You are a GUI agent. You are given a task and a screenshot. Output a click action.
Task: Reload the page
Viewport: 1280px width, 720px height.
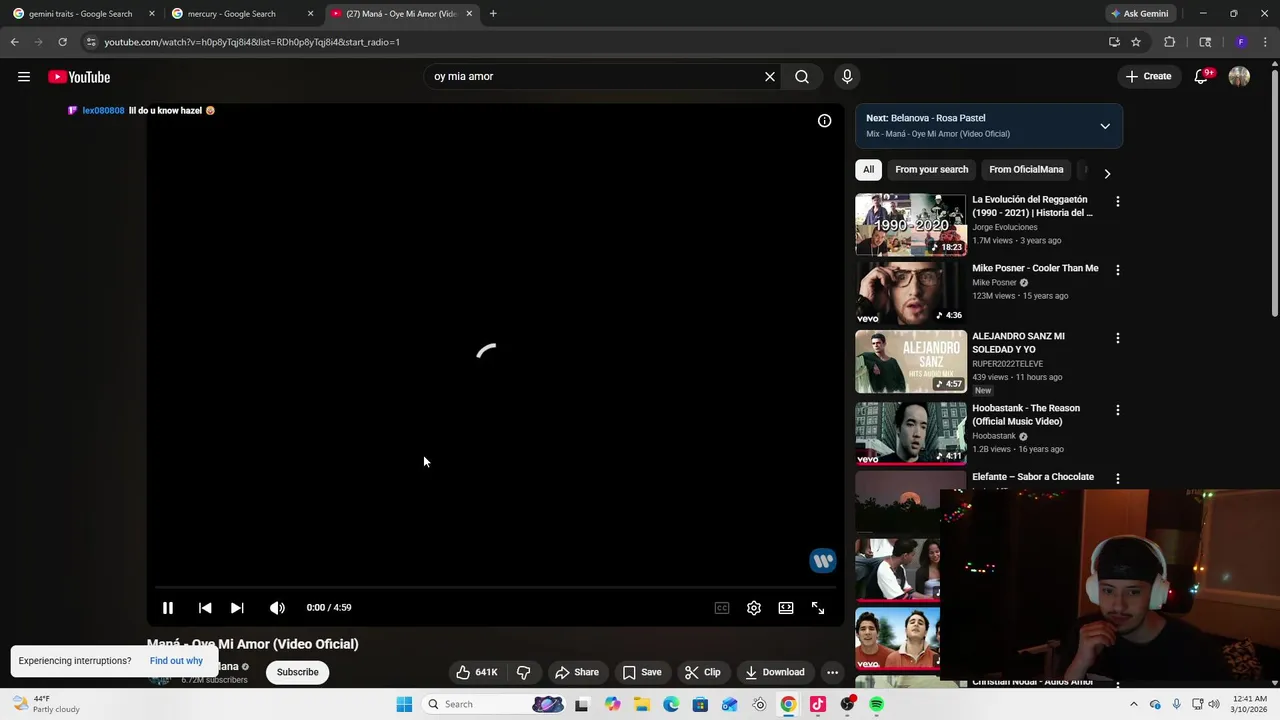pyautogui.click(x=62, y=42)
